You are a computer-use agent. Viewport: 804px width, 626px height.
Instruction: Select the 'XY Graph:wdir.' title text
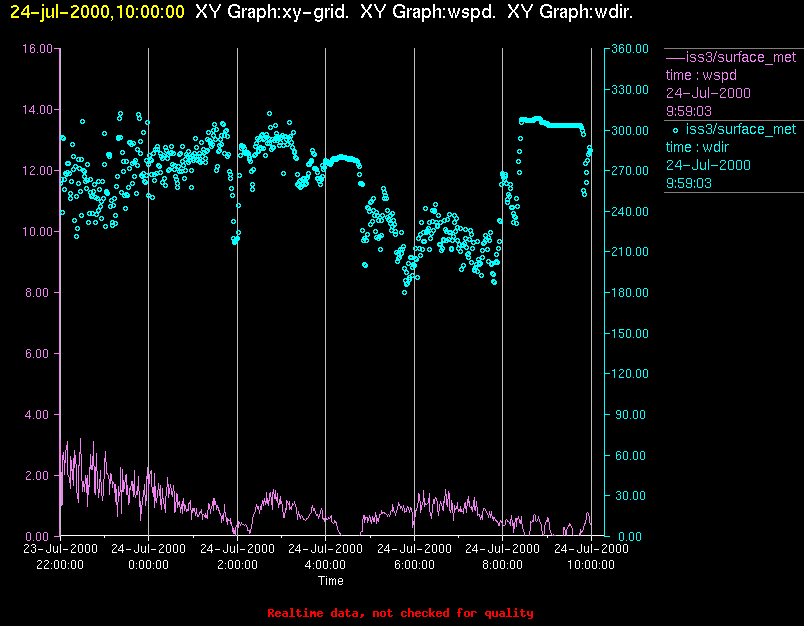coord(570,12)
